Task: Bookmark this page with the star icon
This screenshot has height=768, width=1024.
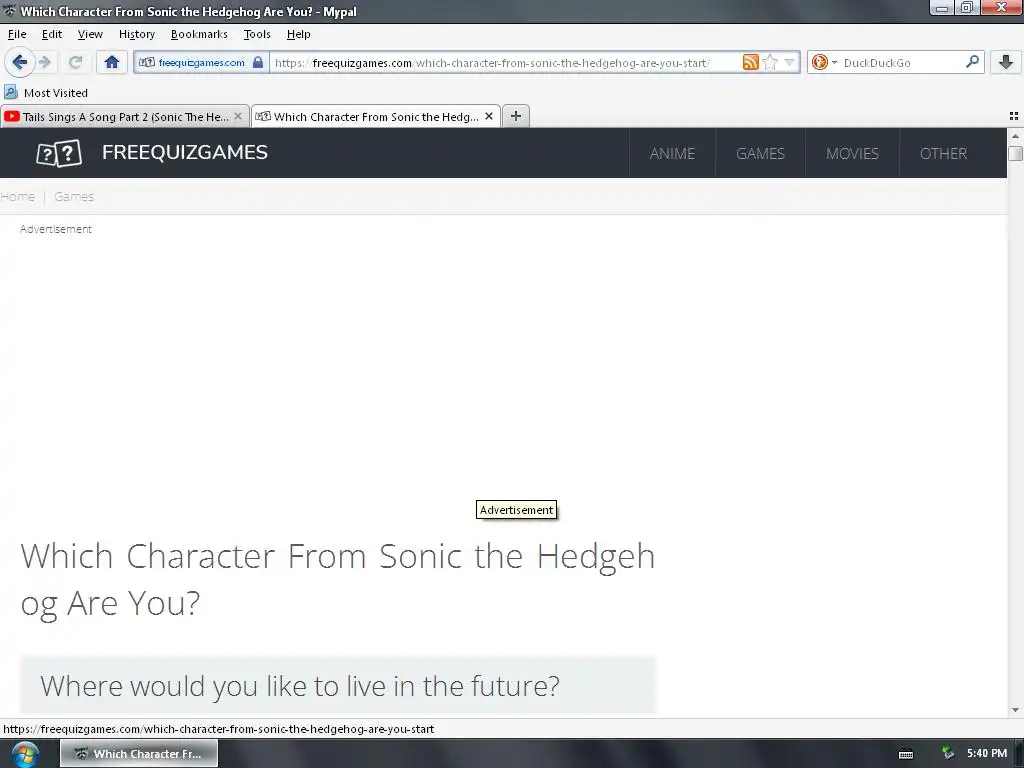Action: point(771,63)
